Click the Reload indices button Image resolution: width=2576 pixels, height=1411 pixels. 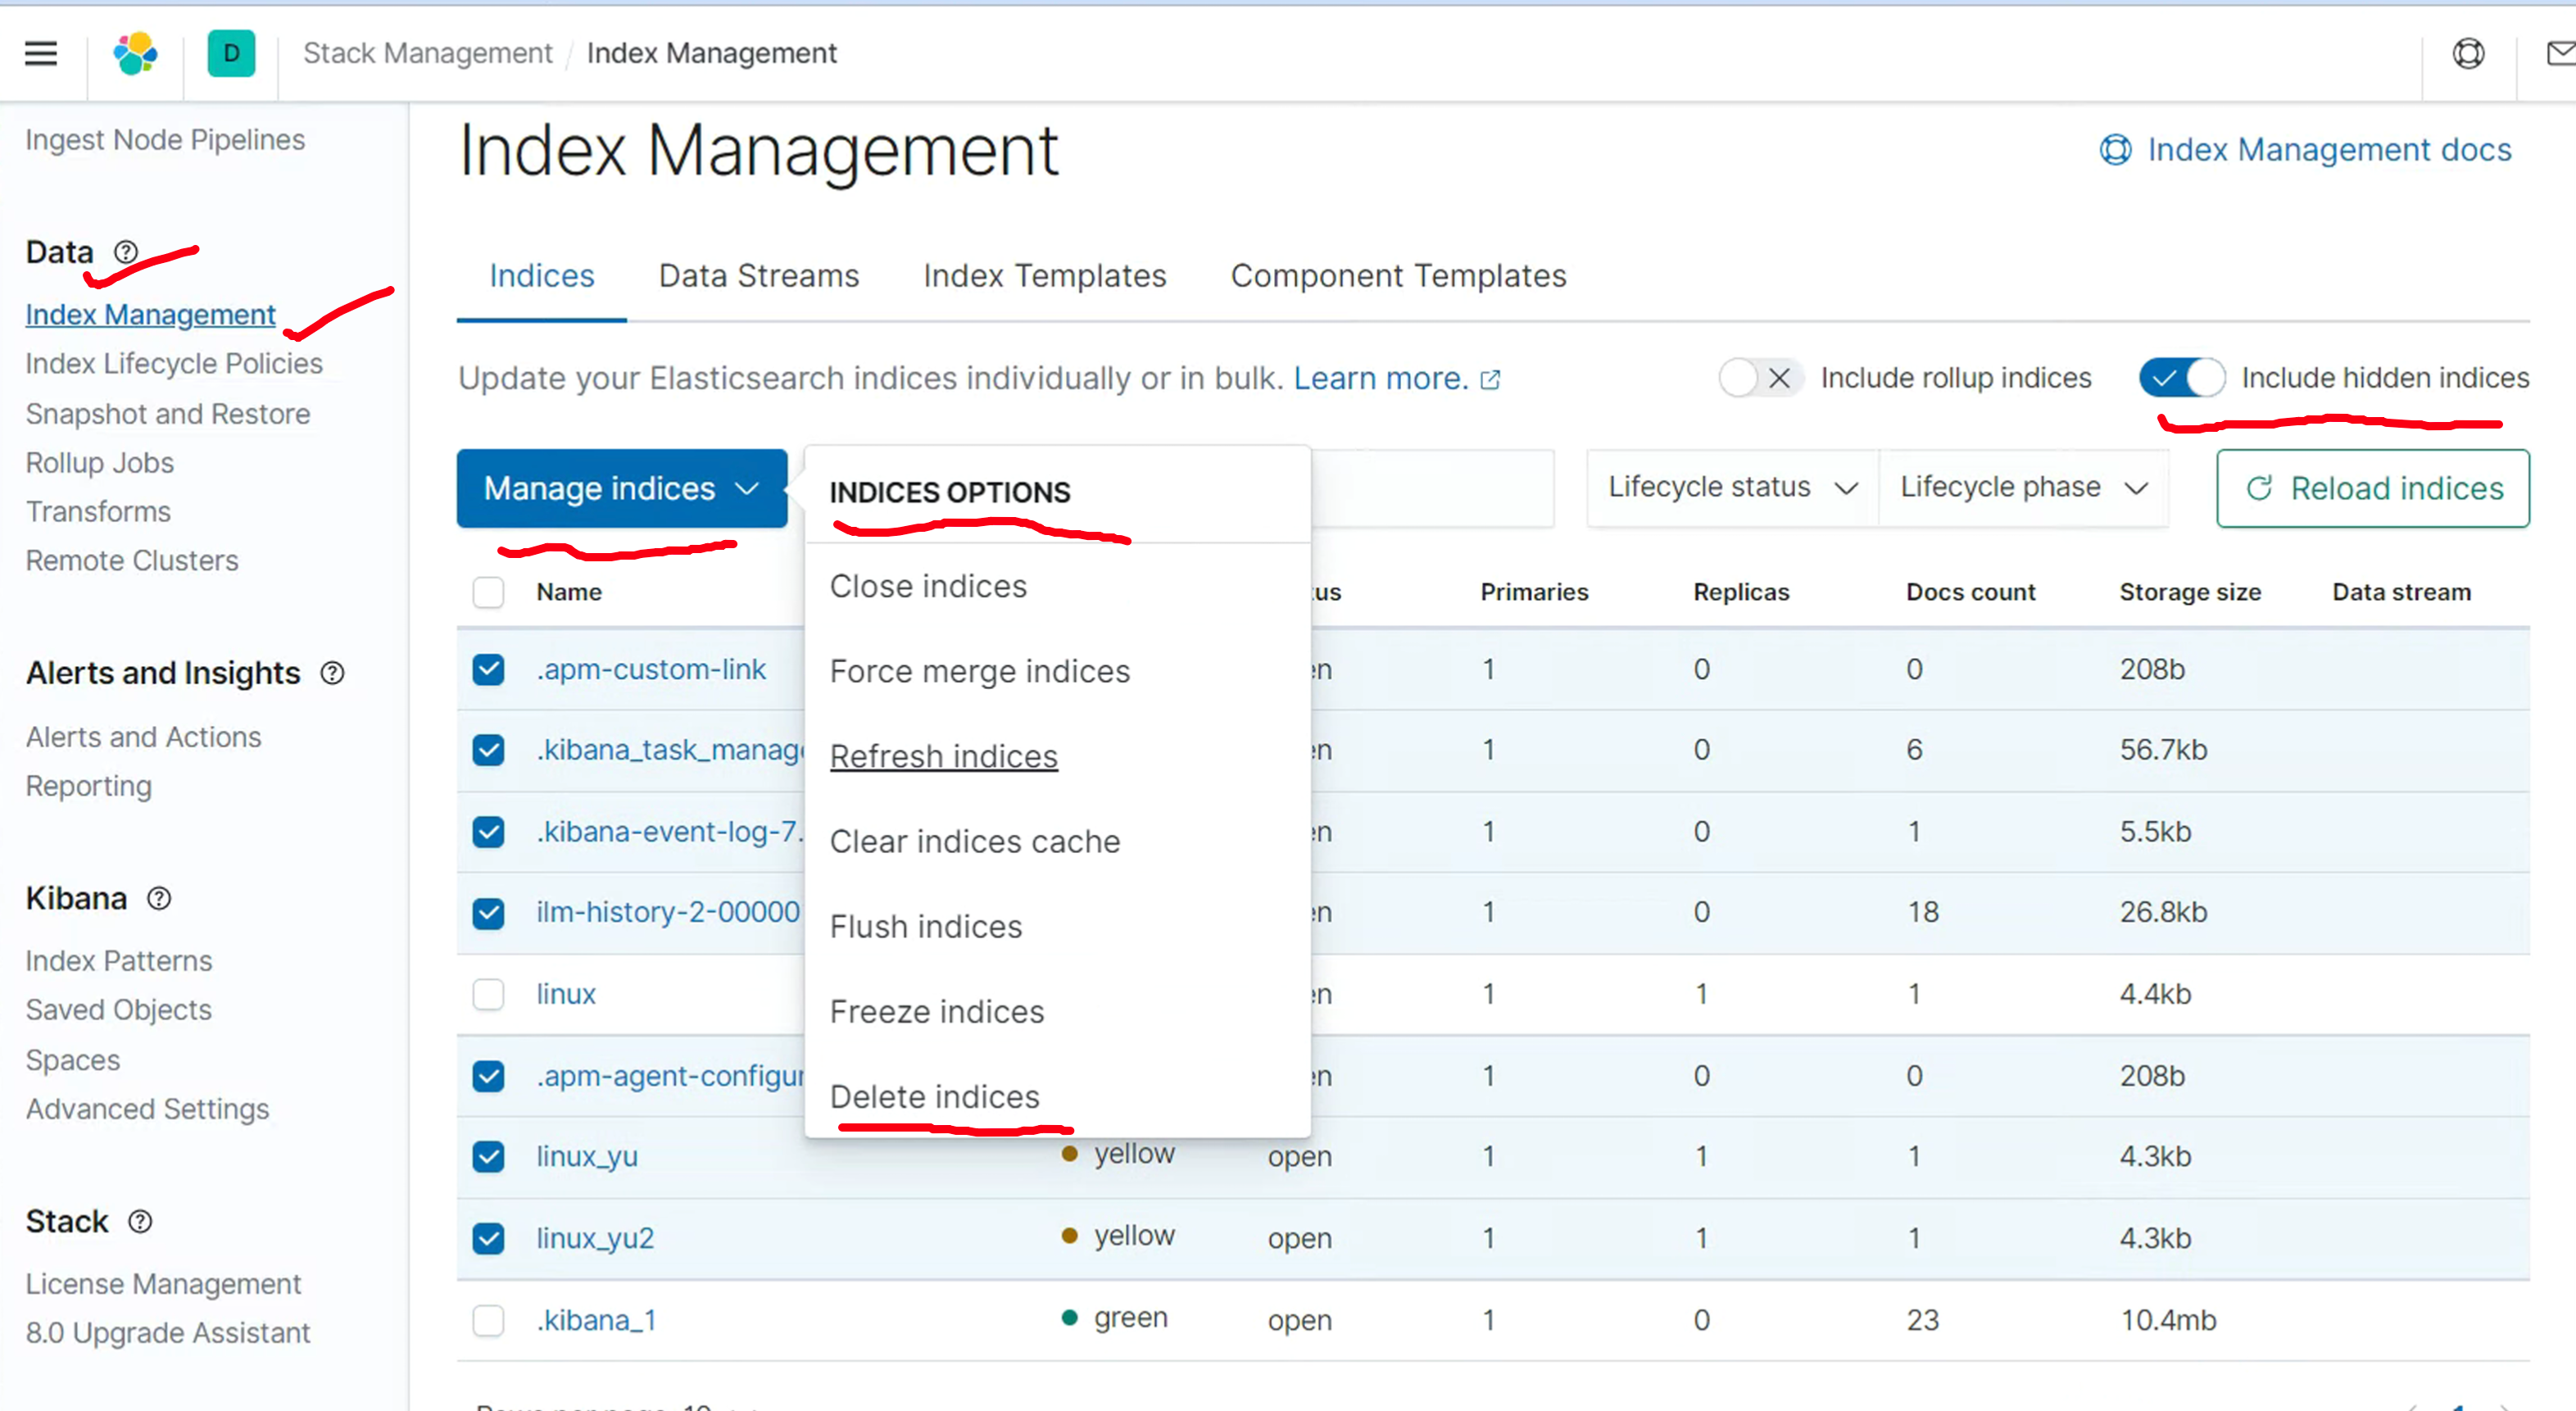pyautogui.click(x=2372, y=488)
